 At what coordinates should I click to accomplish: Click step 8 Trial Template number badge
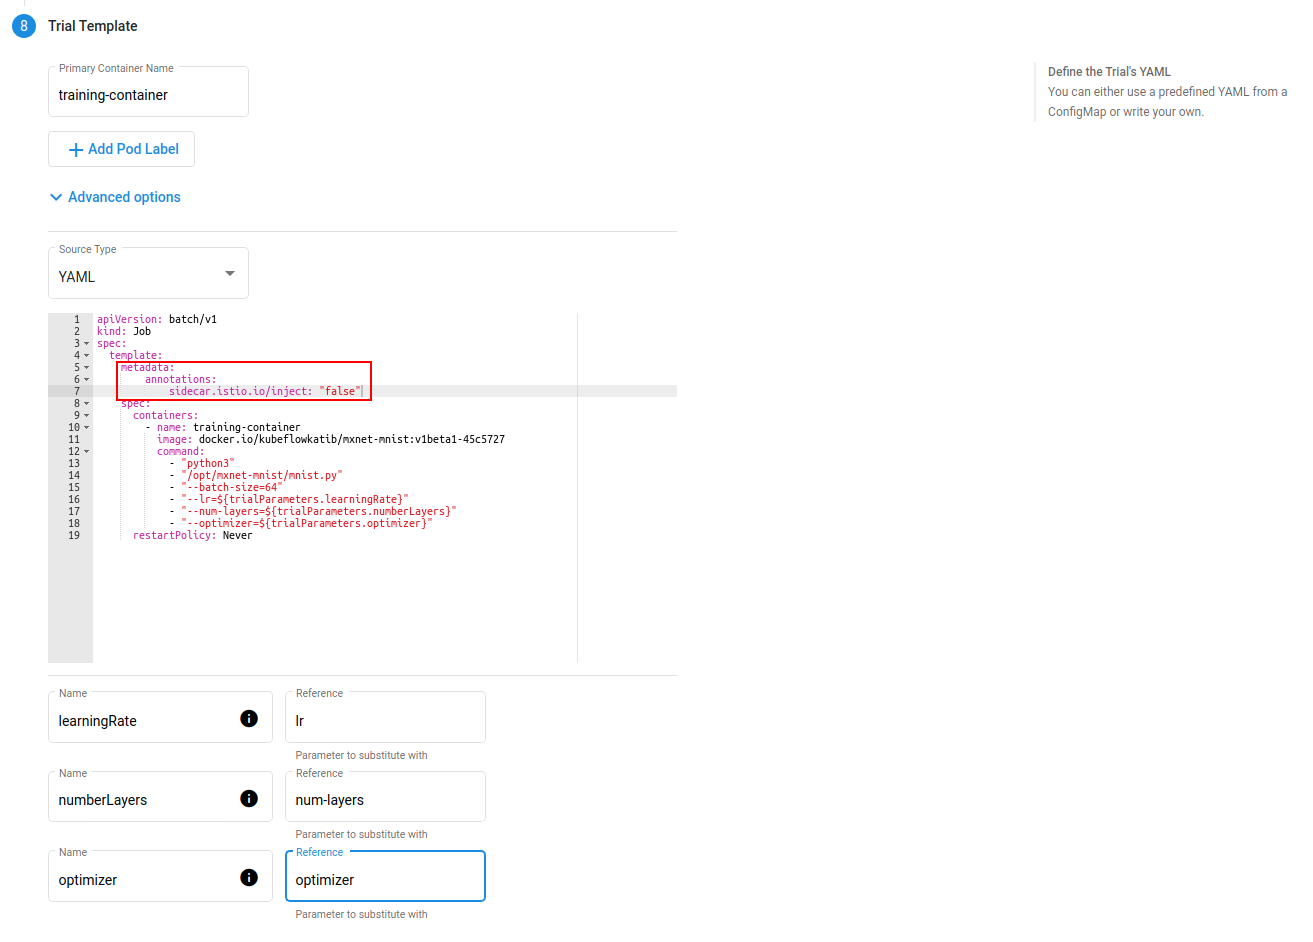click(24, 26)
